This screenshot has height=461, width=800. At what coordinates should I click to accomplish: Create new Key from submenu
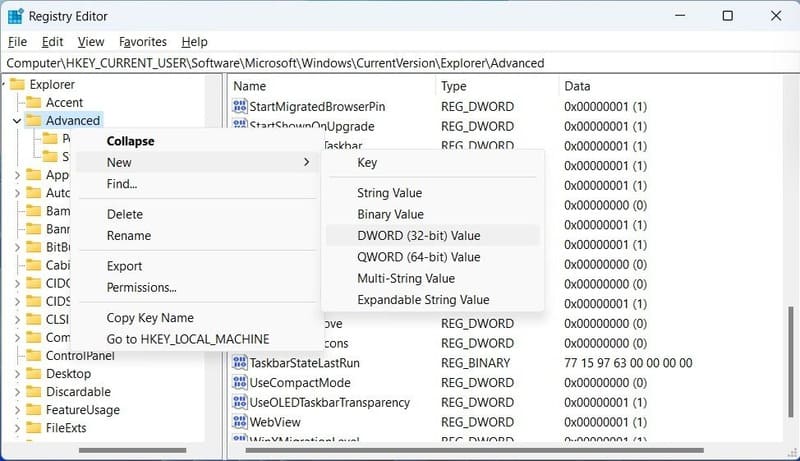pyautogui.click(x=433, y=163)
